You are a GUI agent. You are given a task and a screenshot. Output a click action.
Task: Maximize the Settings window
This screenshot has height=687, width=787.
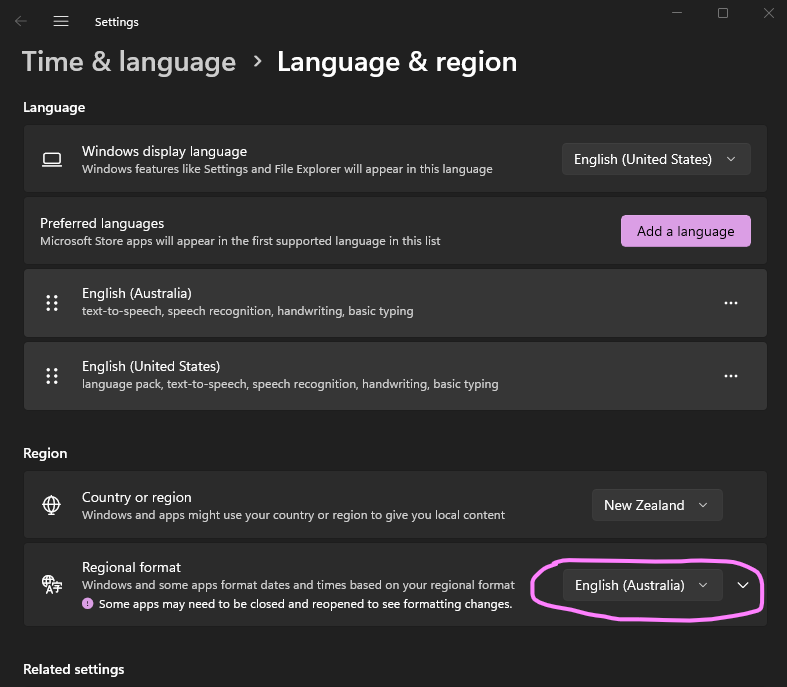click(x=722, y=13)
